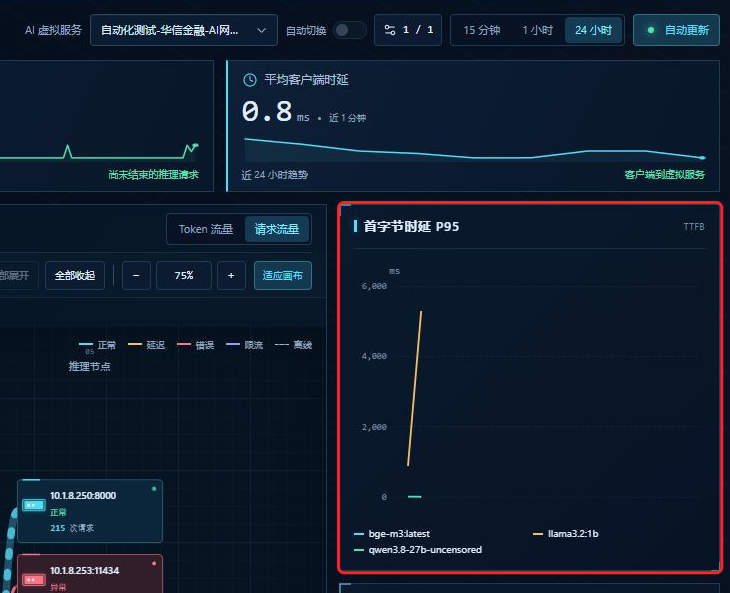Click the 适应画布 fit canvas button
The height and width of the screenshot is (593, 730).
[283, 276]
